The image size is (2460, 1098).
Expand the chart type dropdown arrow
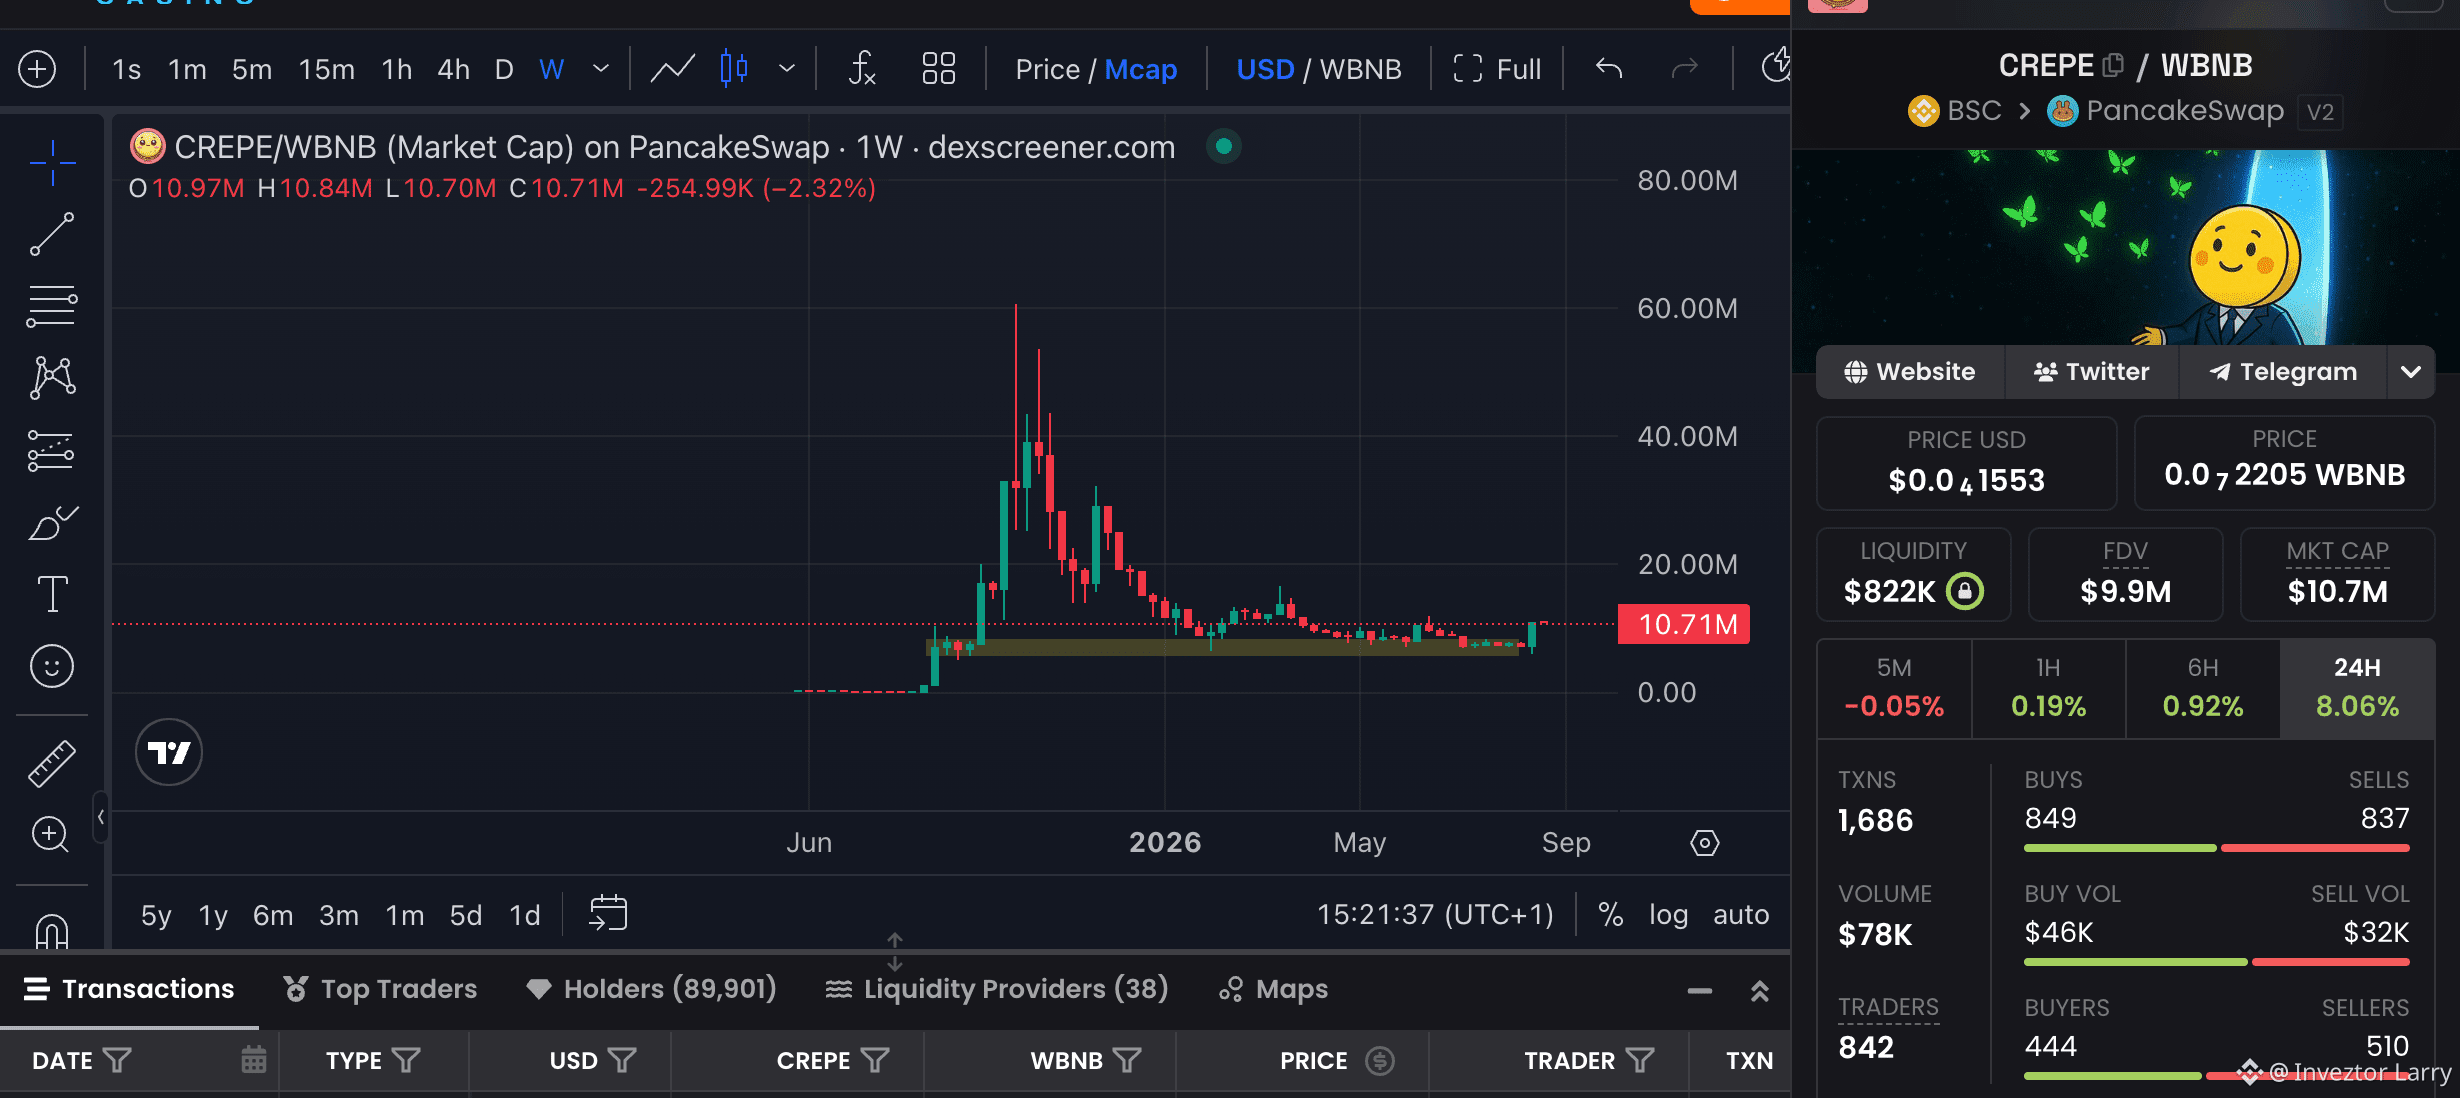[x=787, y=68]
